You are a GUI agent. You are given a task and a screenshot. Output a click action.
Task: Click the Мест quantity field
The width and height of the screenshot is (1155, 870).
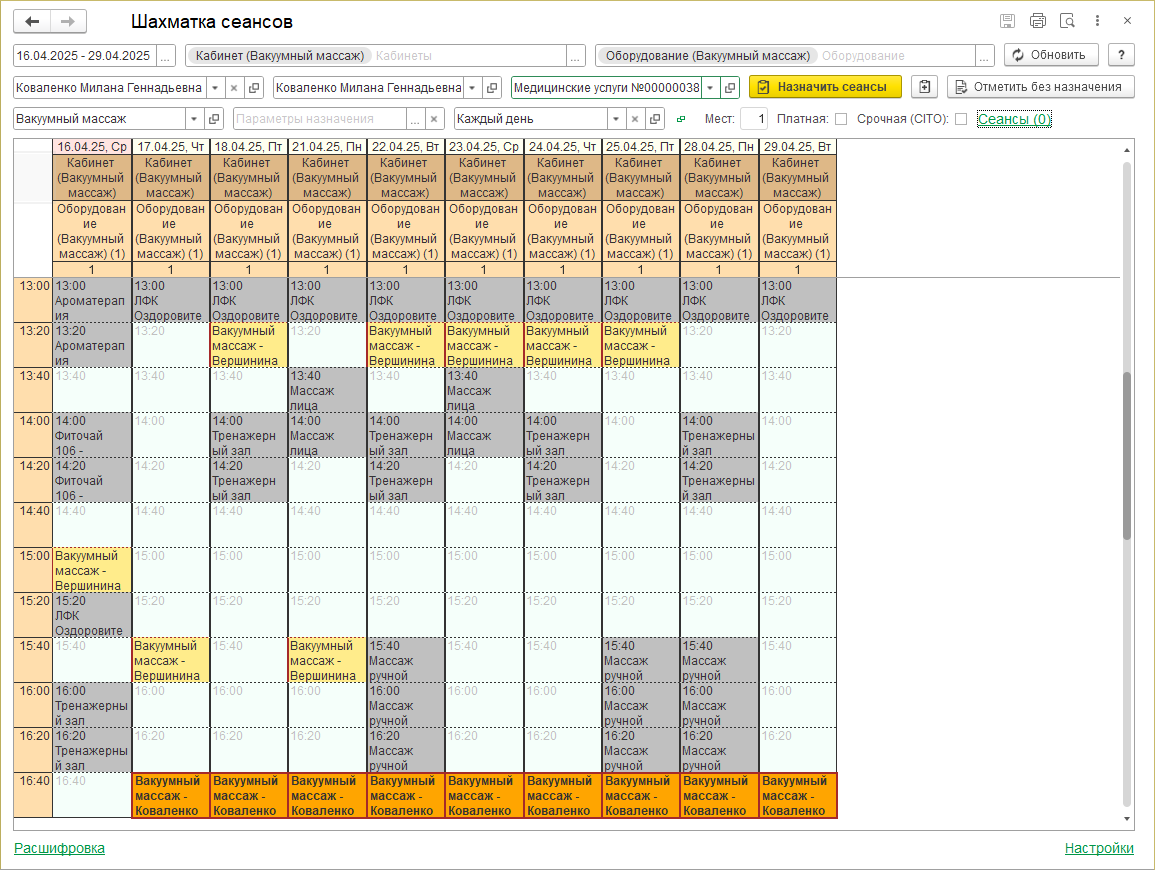pyautogui.click(x=754, y=119)
